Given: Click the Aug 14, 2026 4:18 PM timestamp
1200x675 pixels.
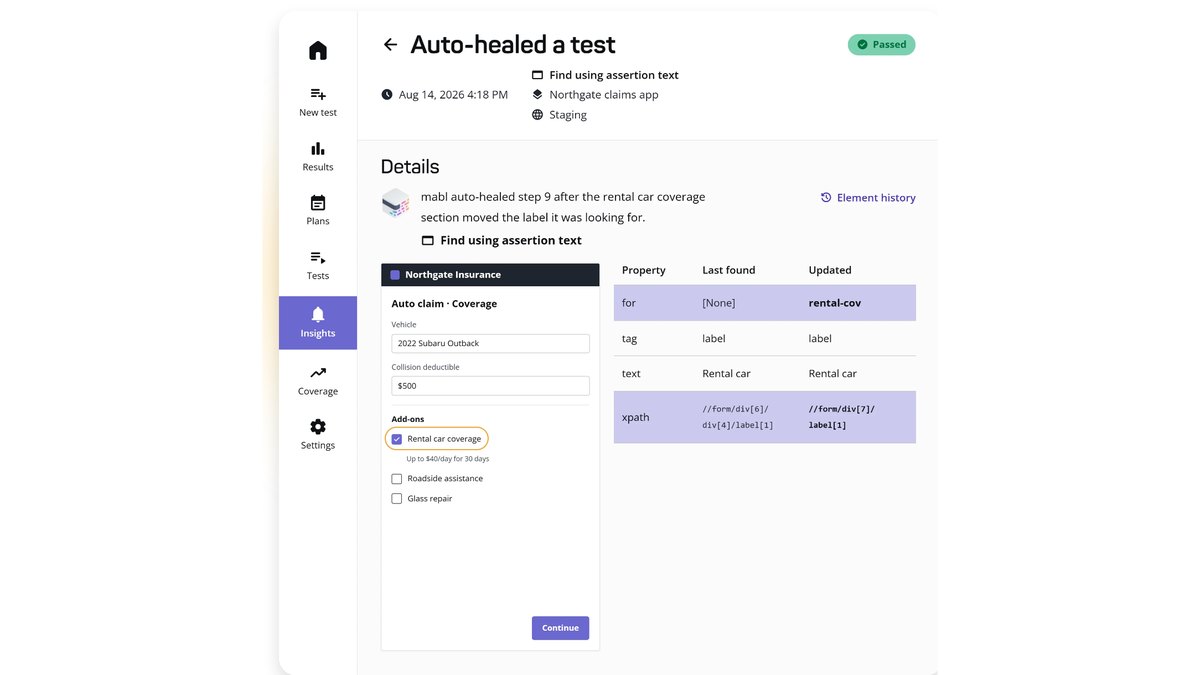Looking at the screenshot, I should (x=453, y=95).
